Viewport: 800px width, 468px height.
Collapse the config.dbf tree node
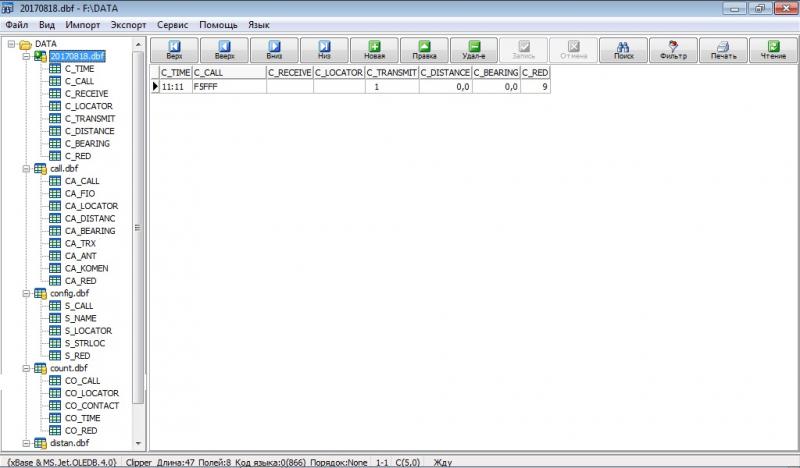[25, 294]
